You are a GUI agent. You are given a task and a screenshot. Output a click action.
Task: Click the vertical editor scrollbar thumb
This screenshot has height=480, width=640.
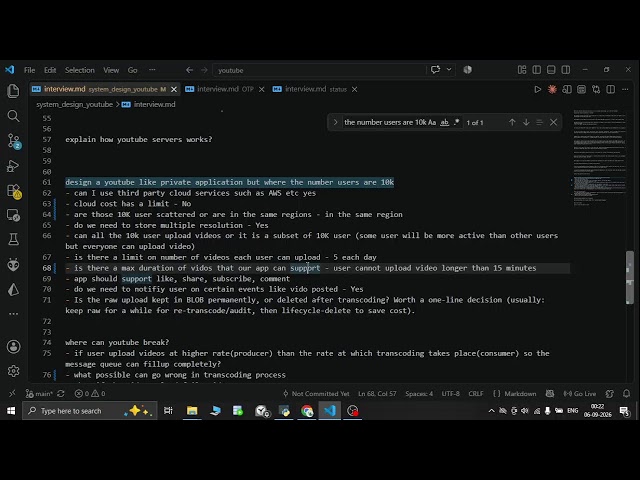(630, 277)
